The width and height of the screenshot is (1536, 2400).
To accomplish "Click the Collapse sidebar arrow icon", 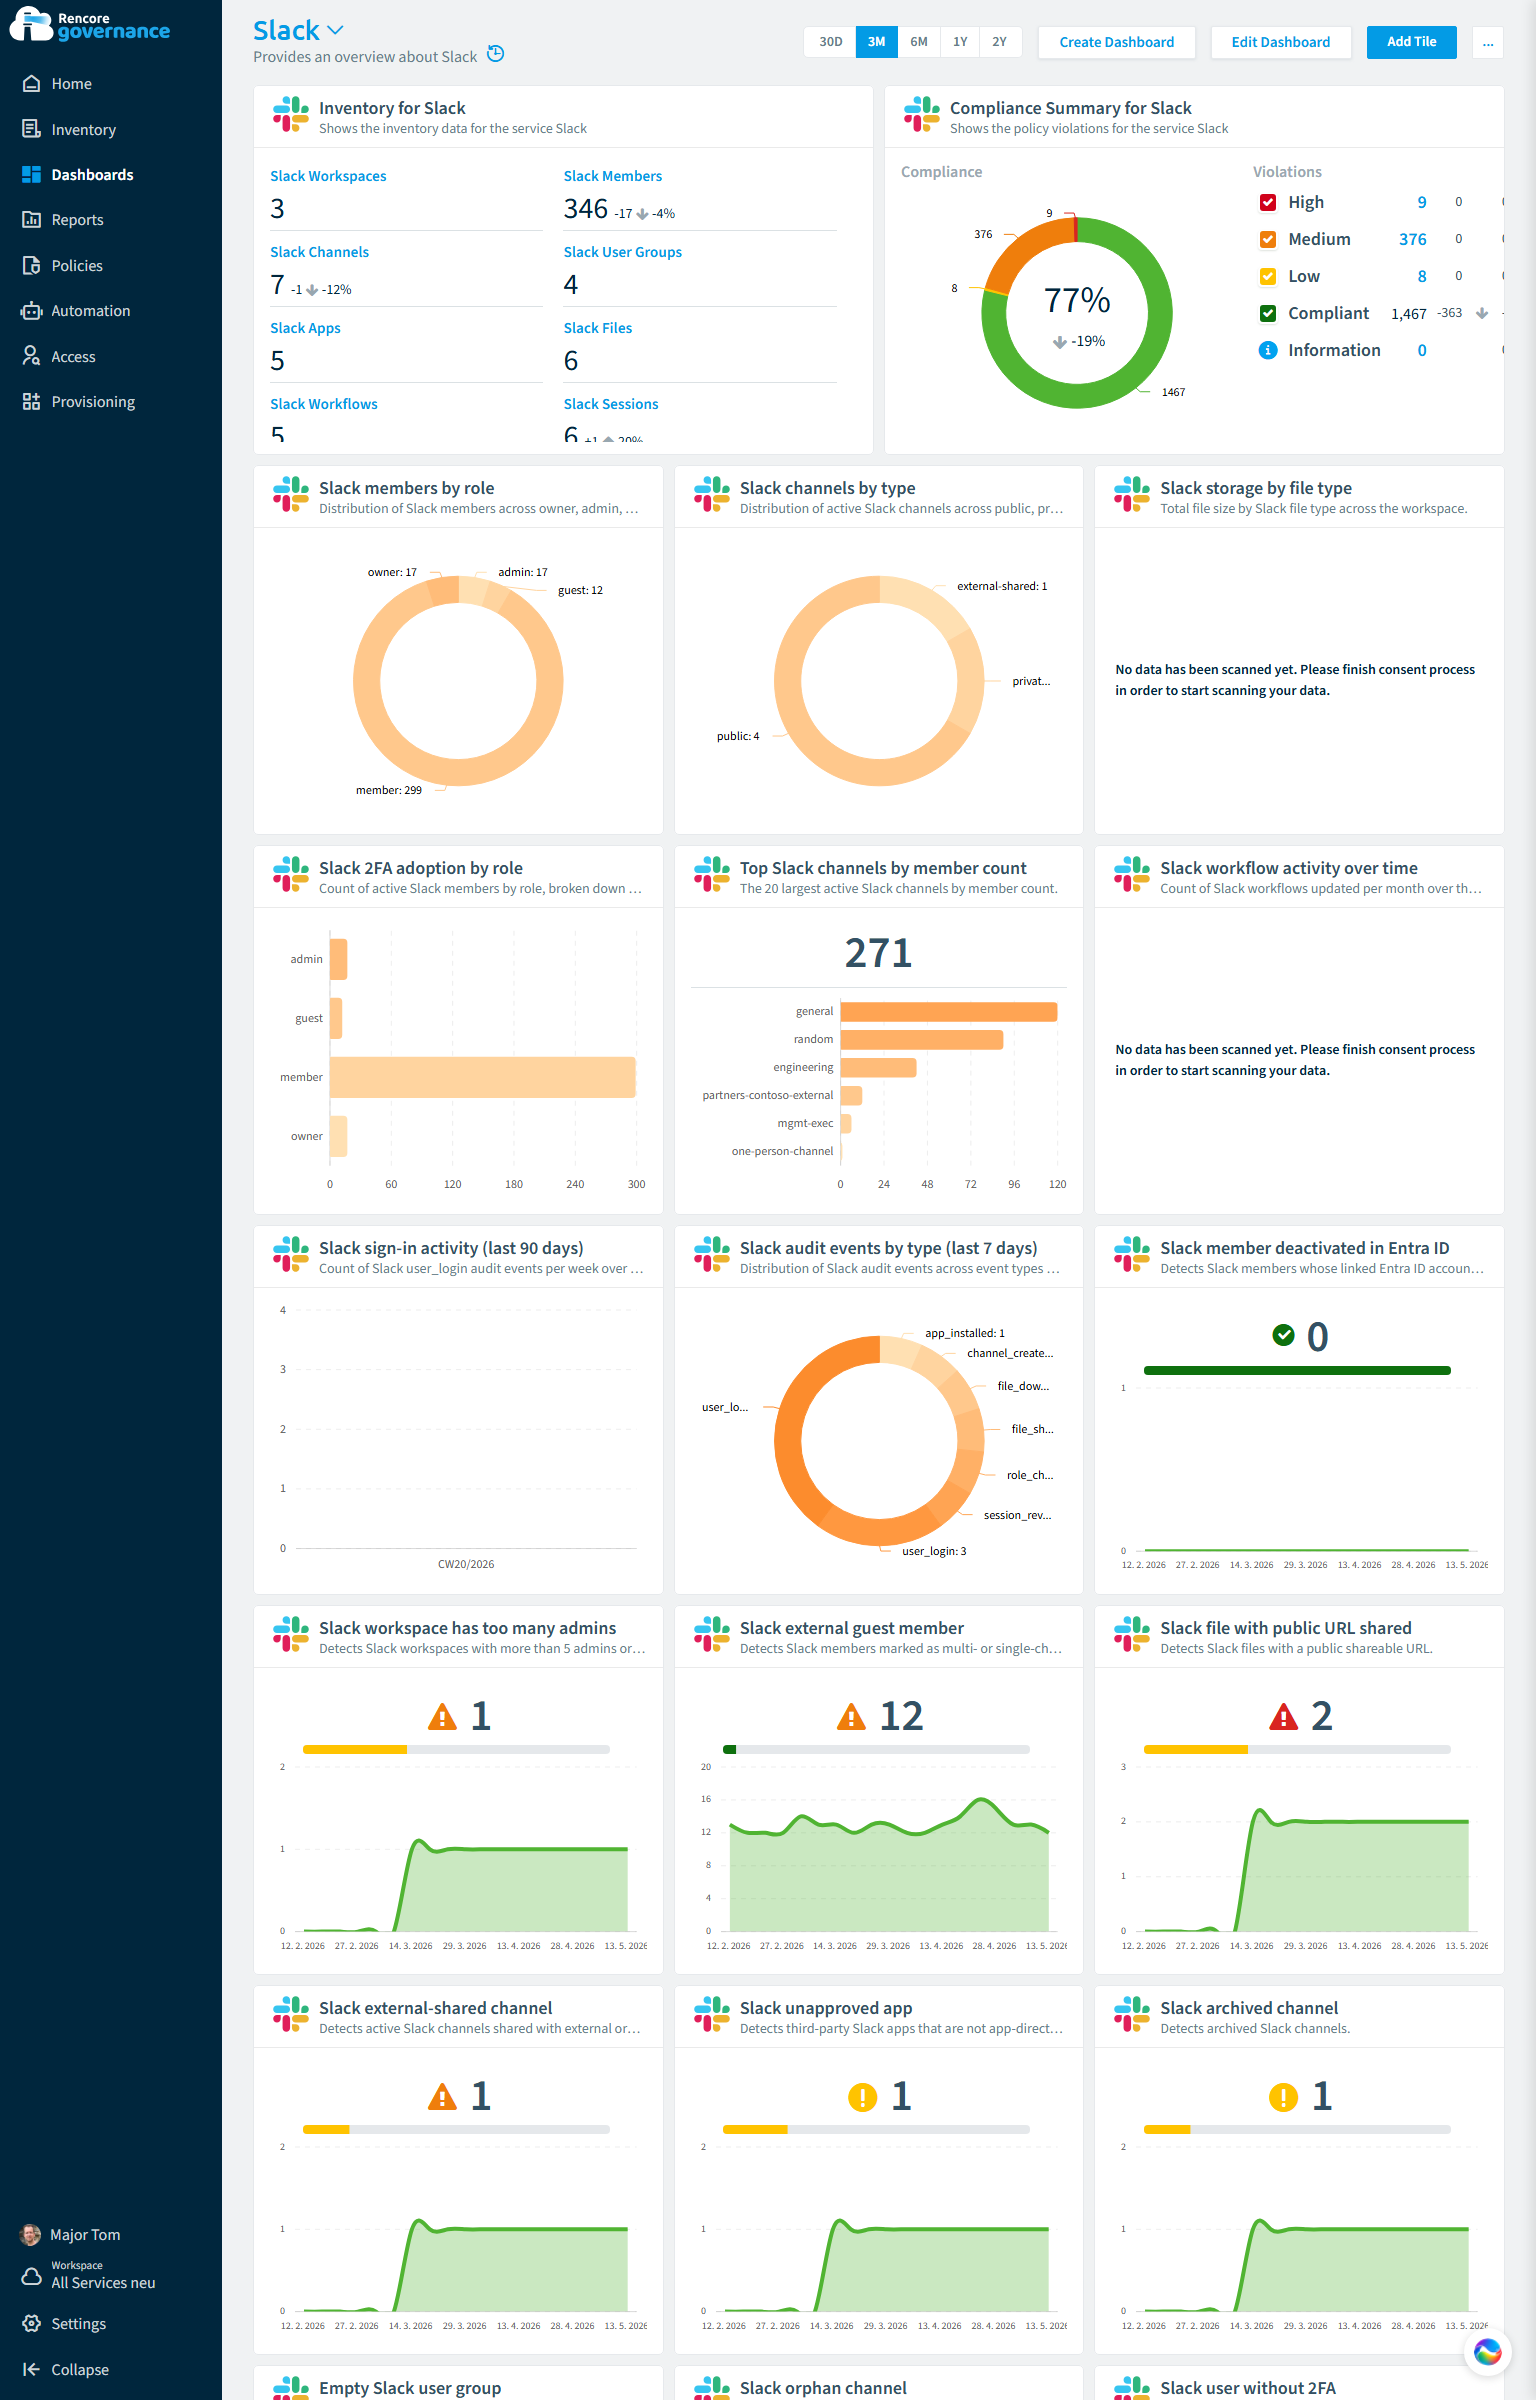I will pyautogui.click(x=31, y=2369).
